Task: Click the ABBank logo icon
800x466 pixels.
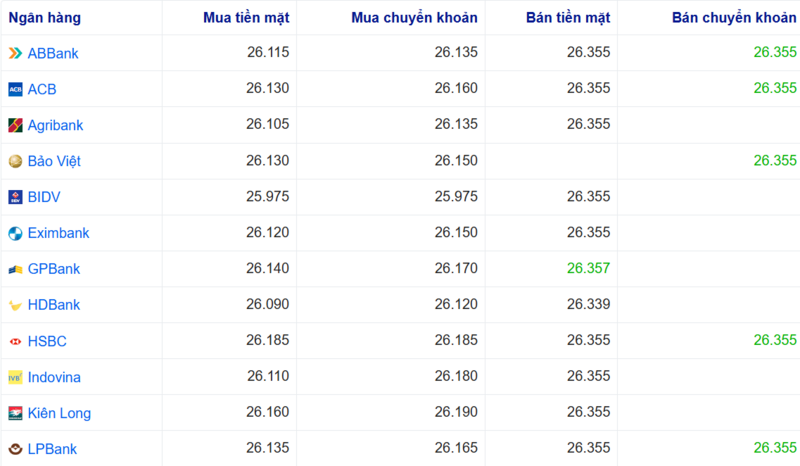Action: (15, 53)
